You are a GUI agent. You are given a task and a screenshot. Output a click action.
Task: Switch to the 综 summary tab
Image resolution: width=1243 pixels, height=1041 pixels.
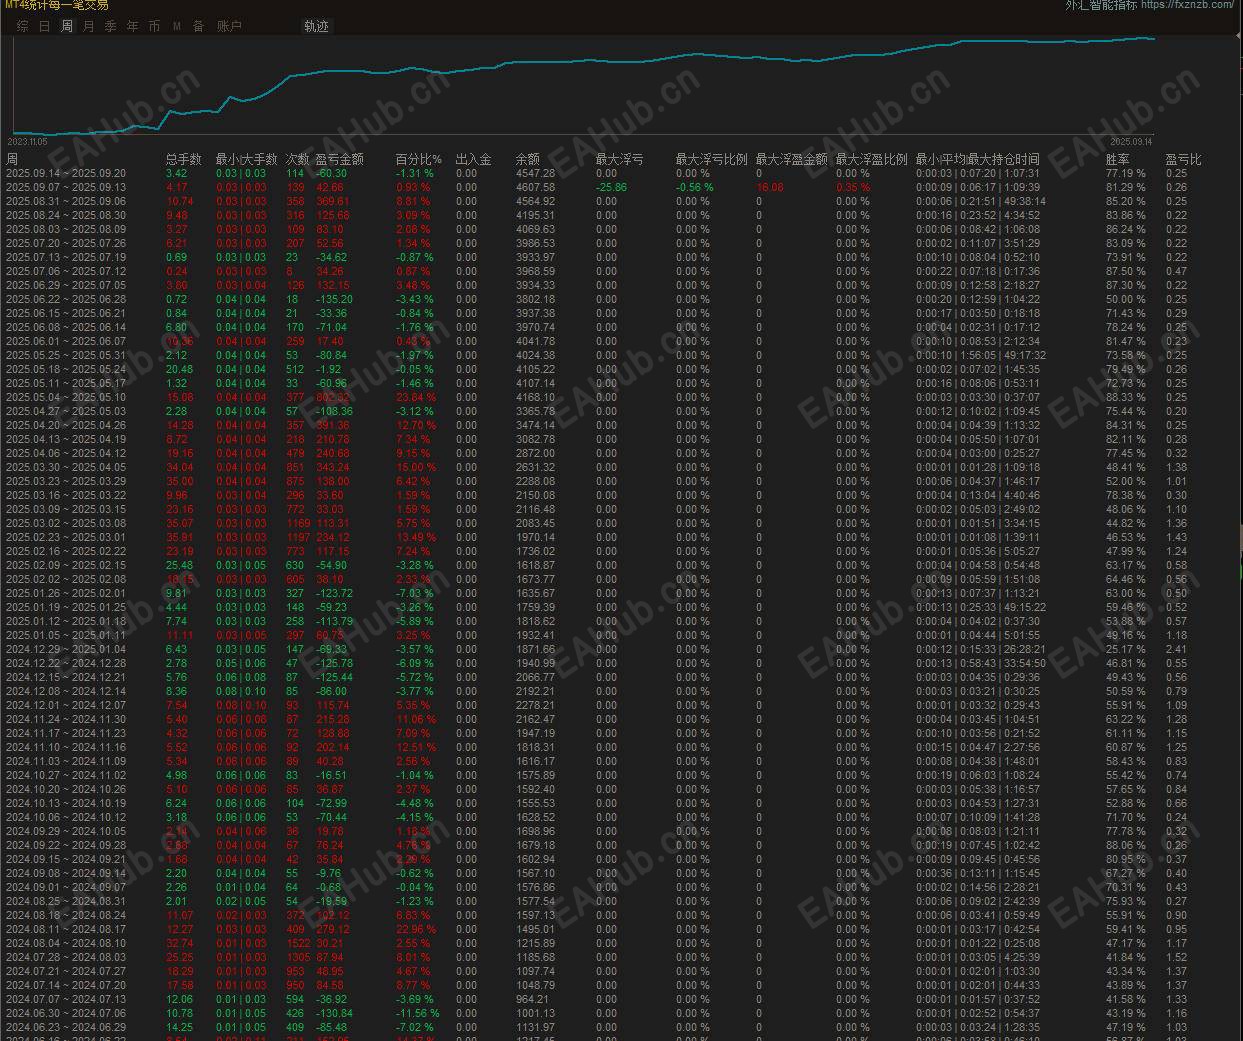click(22, 27)
